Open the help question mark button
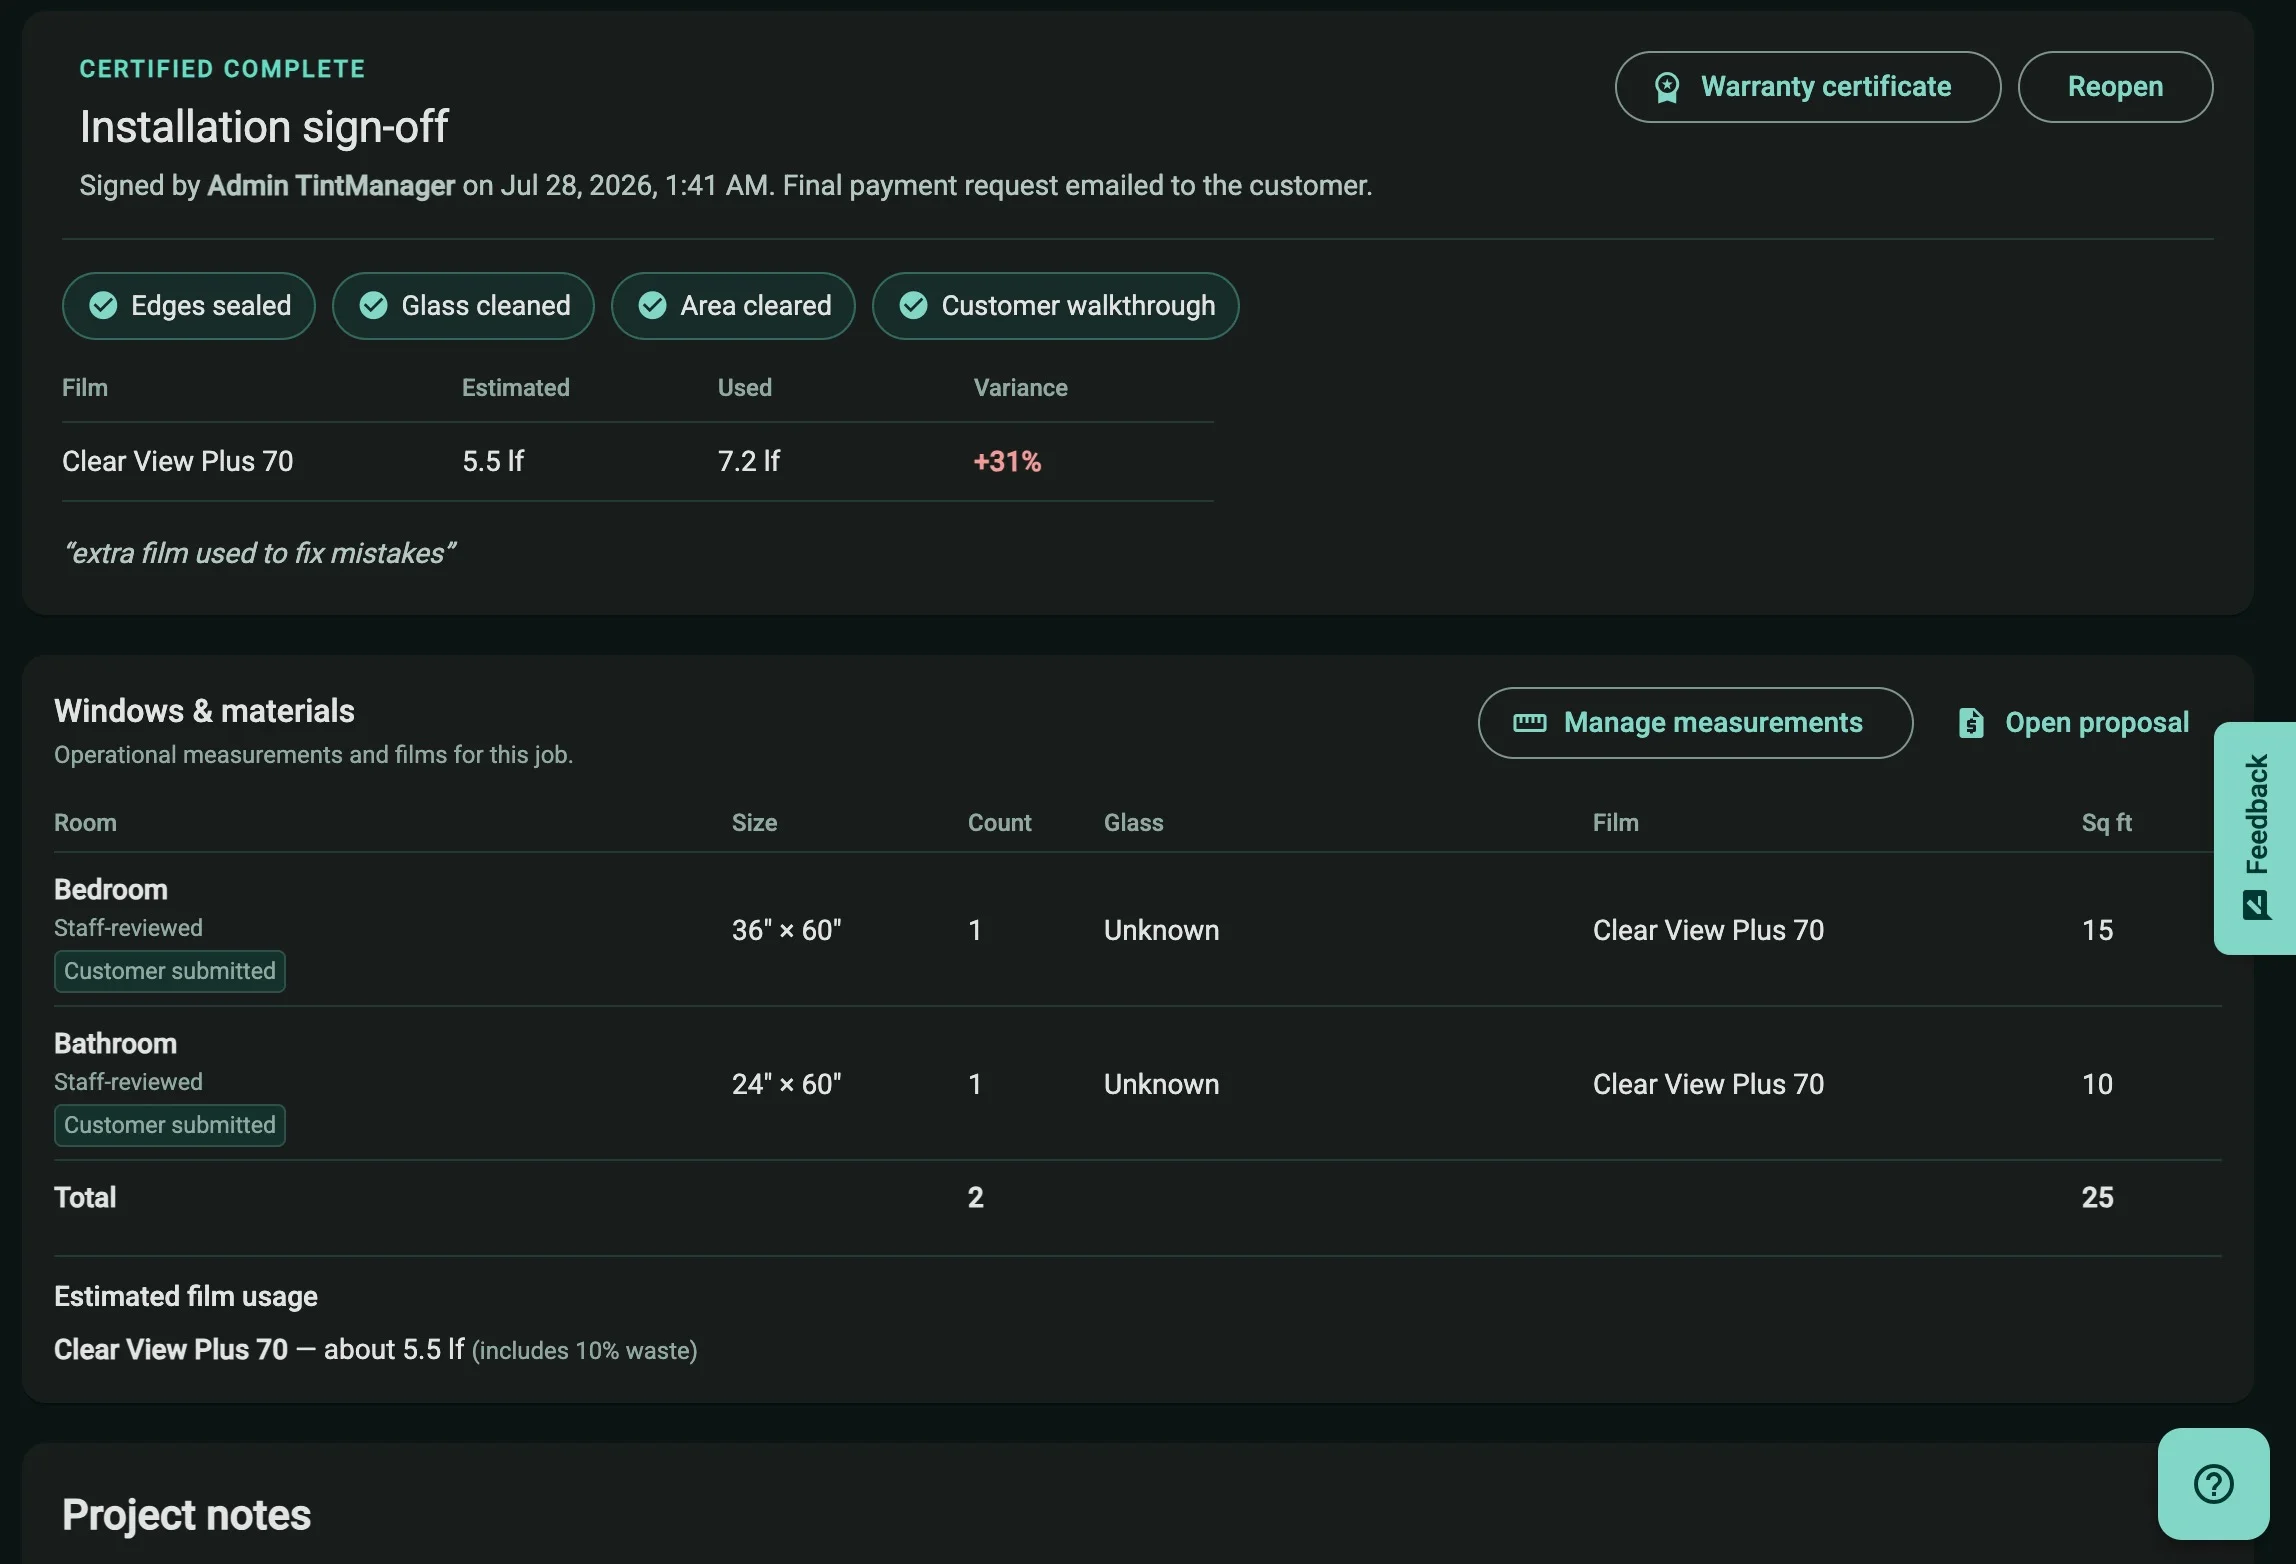This screenshot has height=1564, width=2296. click(x=2213, y=1484)
